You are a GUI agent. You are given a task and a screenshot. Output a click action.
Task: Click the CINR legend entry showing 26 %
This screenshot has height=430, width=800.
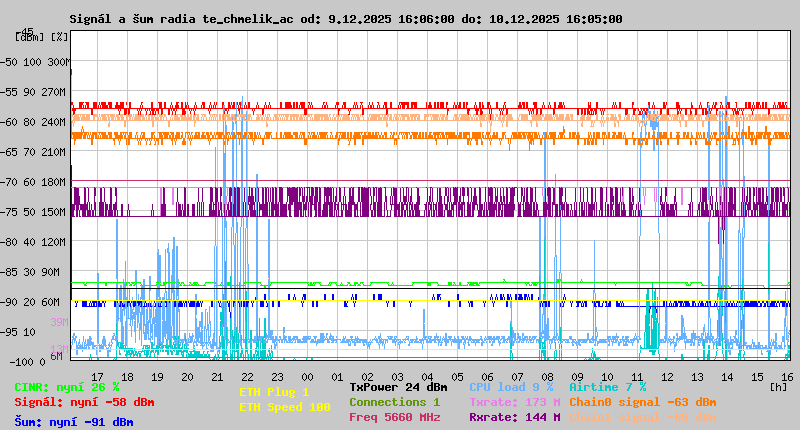[67, 387]
